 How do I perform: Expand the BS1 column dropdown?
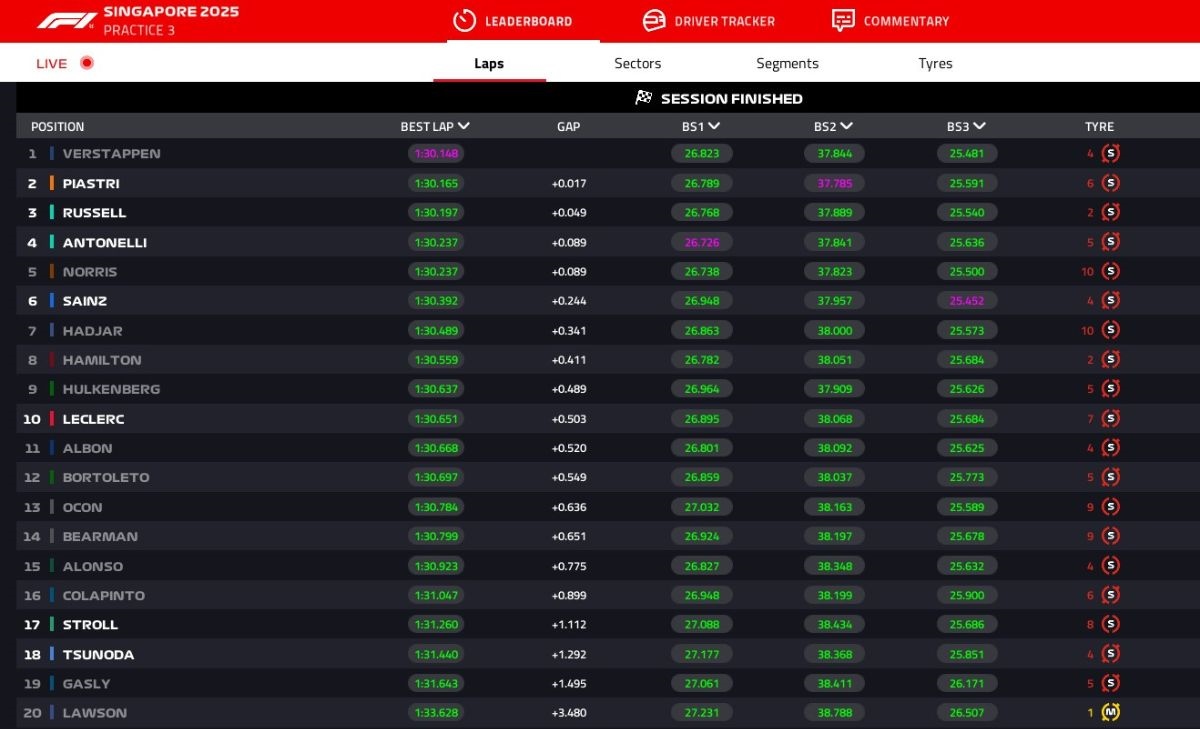(x=714, y=127)
